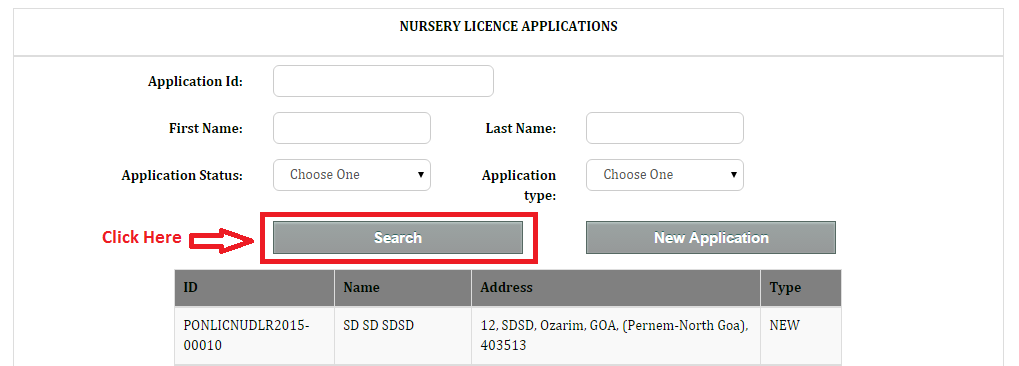Click the Name column header
This screenshot has width=1019, height=366.
pyautogui.click(x=403, y=288)
